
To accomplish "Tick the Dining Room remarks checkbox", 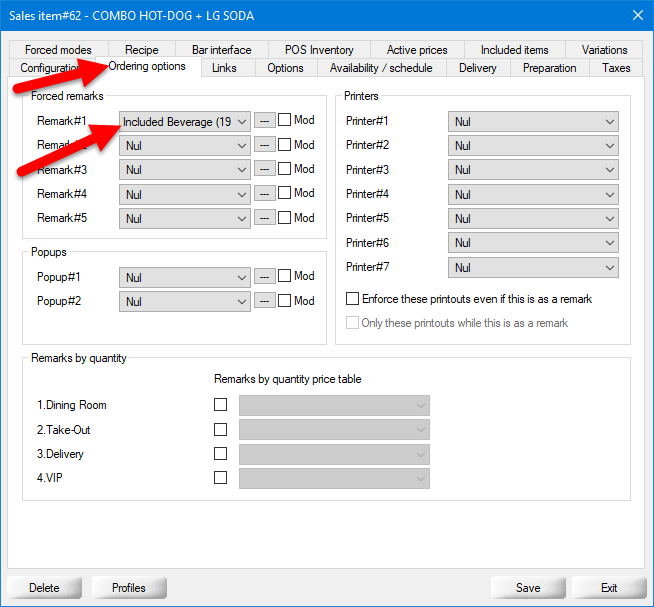I will click(220, 405).
